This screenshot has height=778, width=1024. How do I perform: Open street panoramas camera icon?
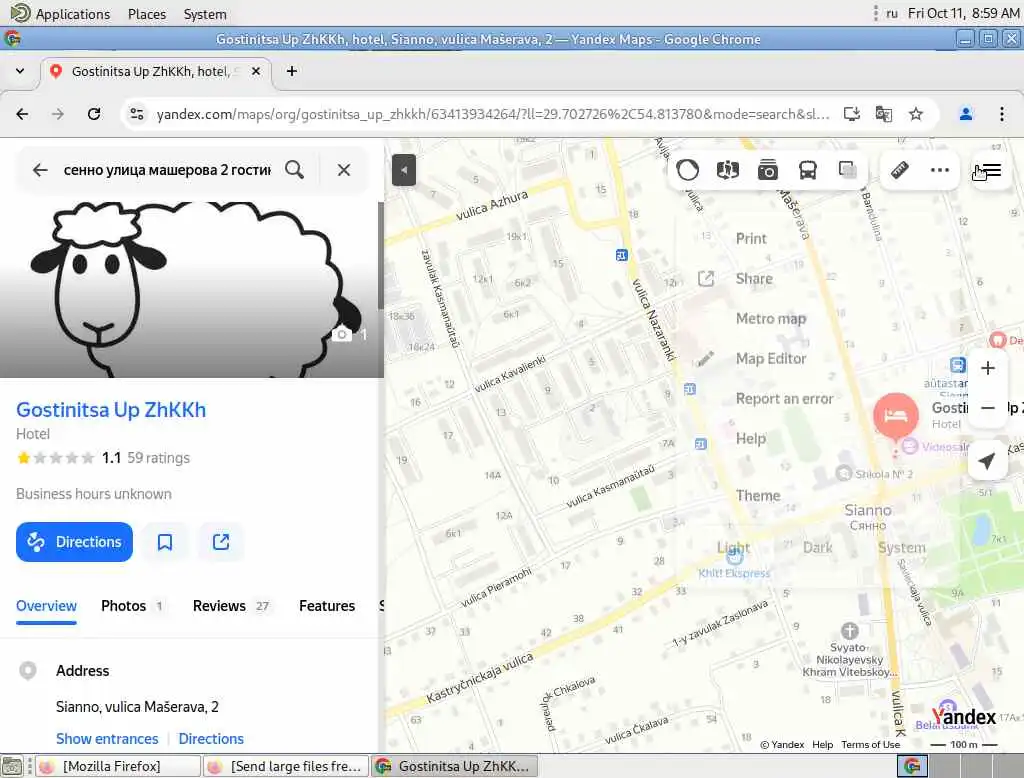(767, 170)
